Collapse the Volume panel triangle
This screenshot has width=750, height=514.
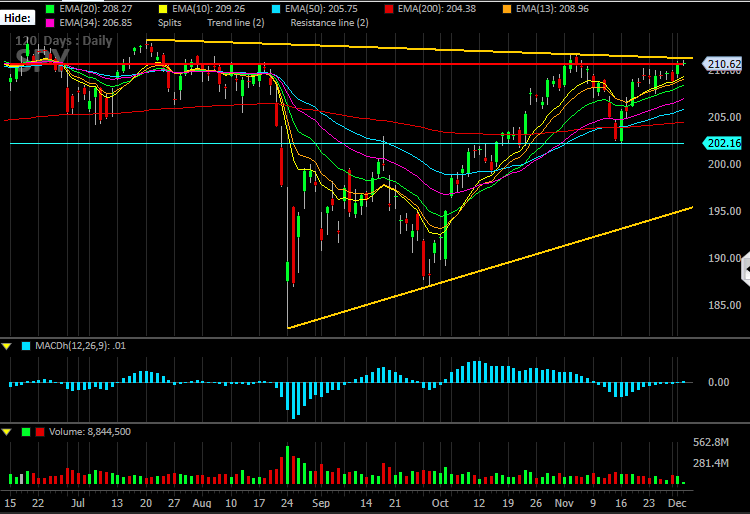pyautogui.click(x=7, y=432)
